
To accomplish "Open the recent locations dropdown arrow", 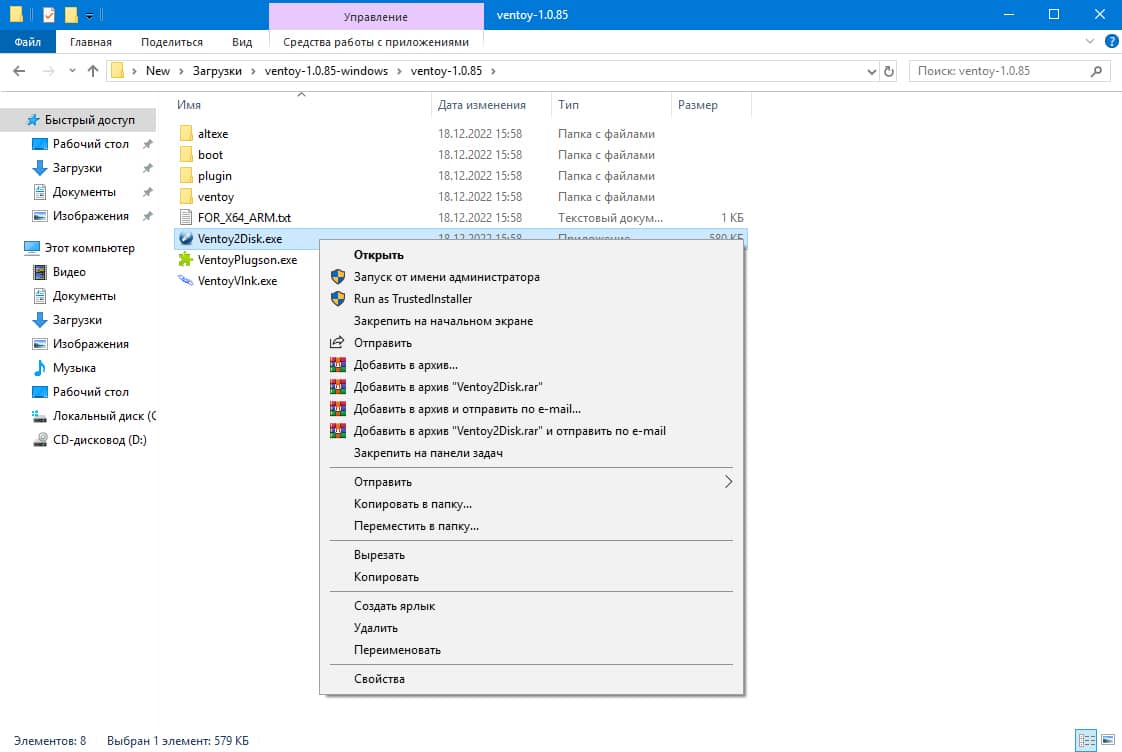I will [x=72, y=71].
